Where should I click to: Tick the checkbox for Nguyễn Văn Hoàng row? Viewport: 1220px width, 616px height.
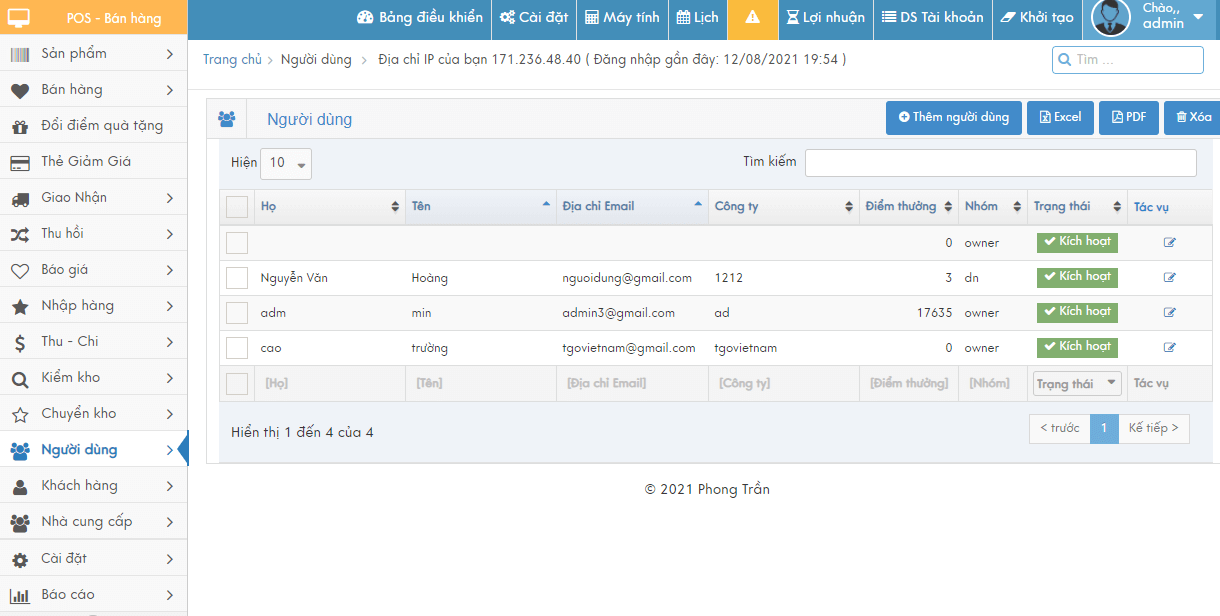pyautogui.click(x=237, y=278)
